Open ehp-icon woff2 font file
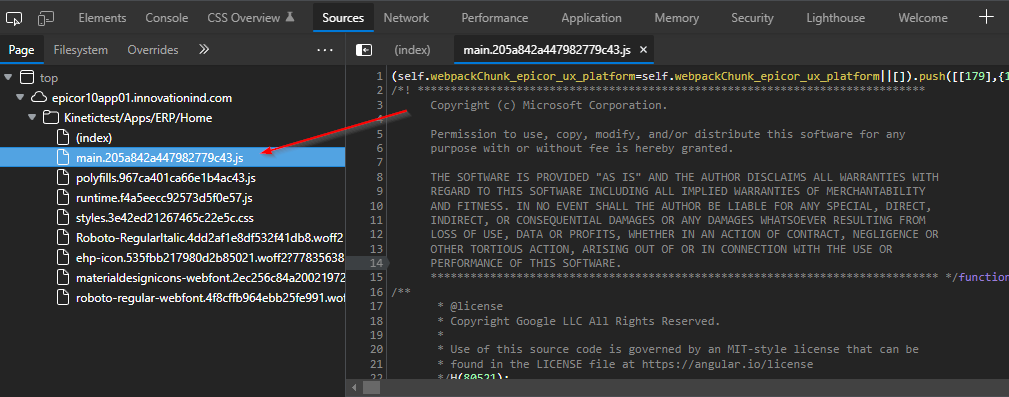The image size is (1009, 397). click(x=210, y=258)
